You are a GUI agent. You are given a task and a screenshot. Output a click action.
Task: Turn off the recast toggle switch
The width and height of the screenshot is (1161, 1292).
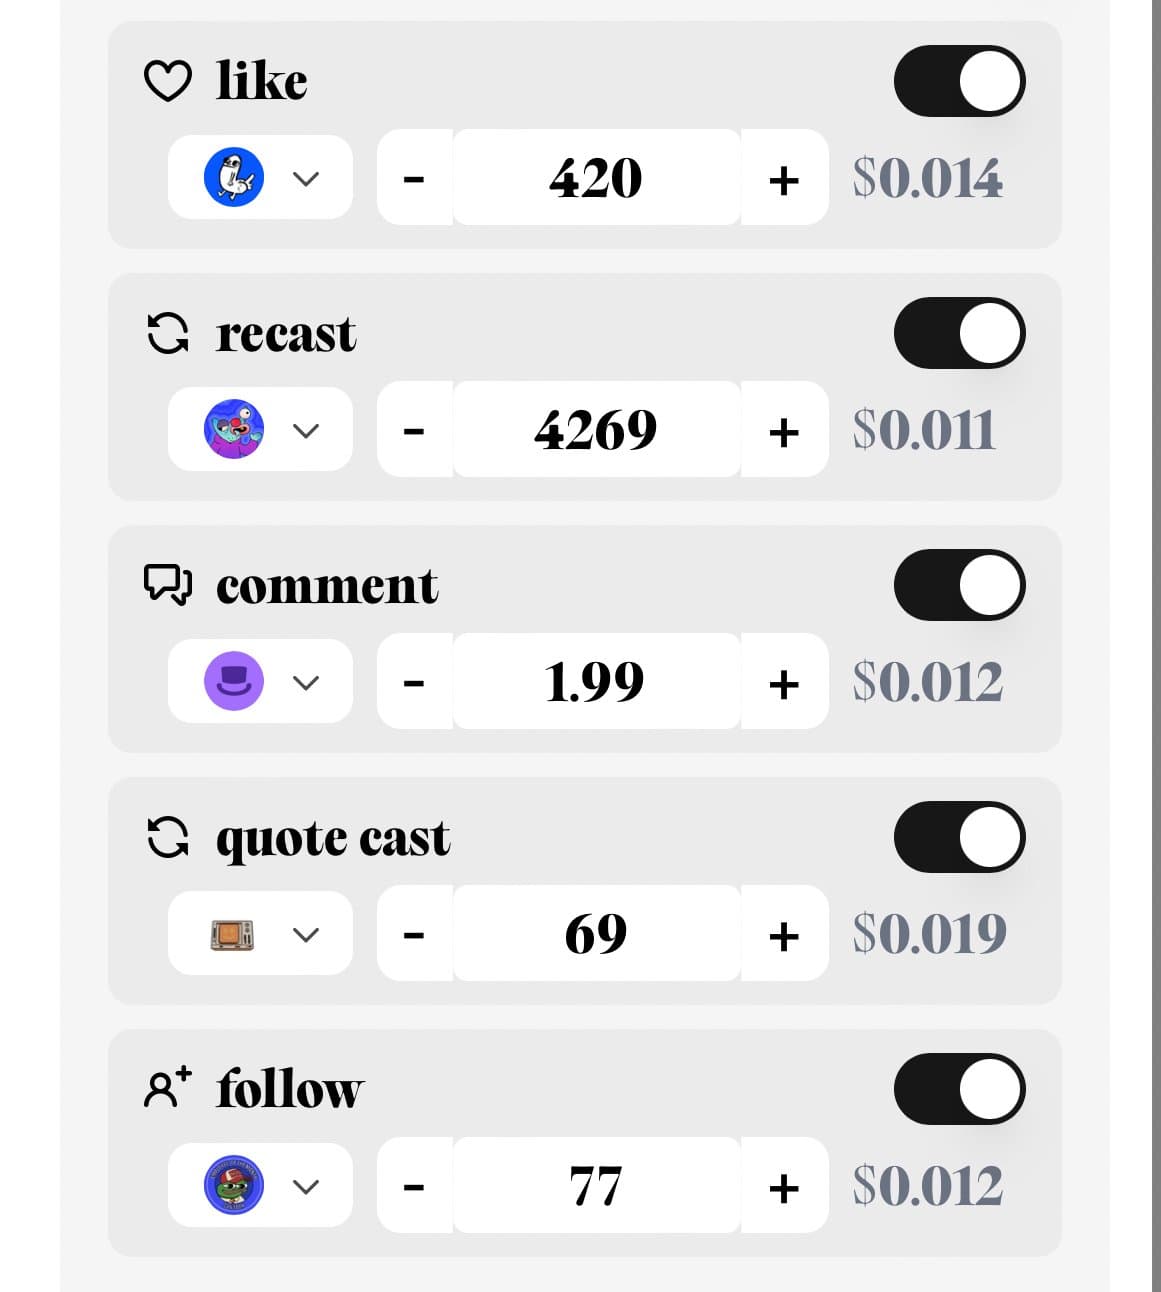point(959,334)
